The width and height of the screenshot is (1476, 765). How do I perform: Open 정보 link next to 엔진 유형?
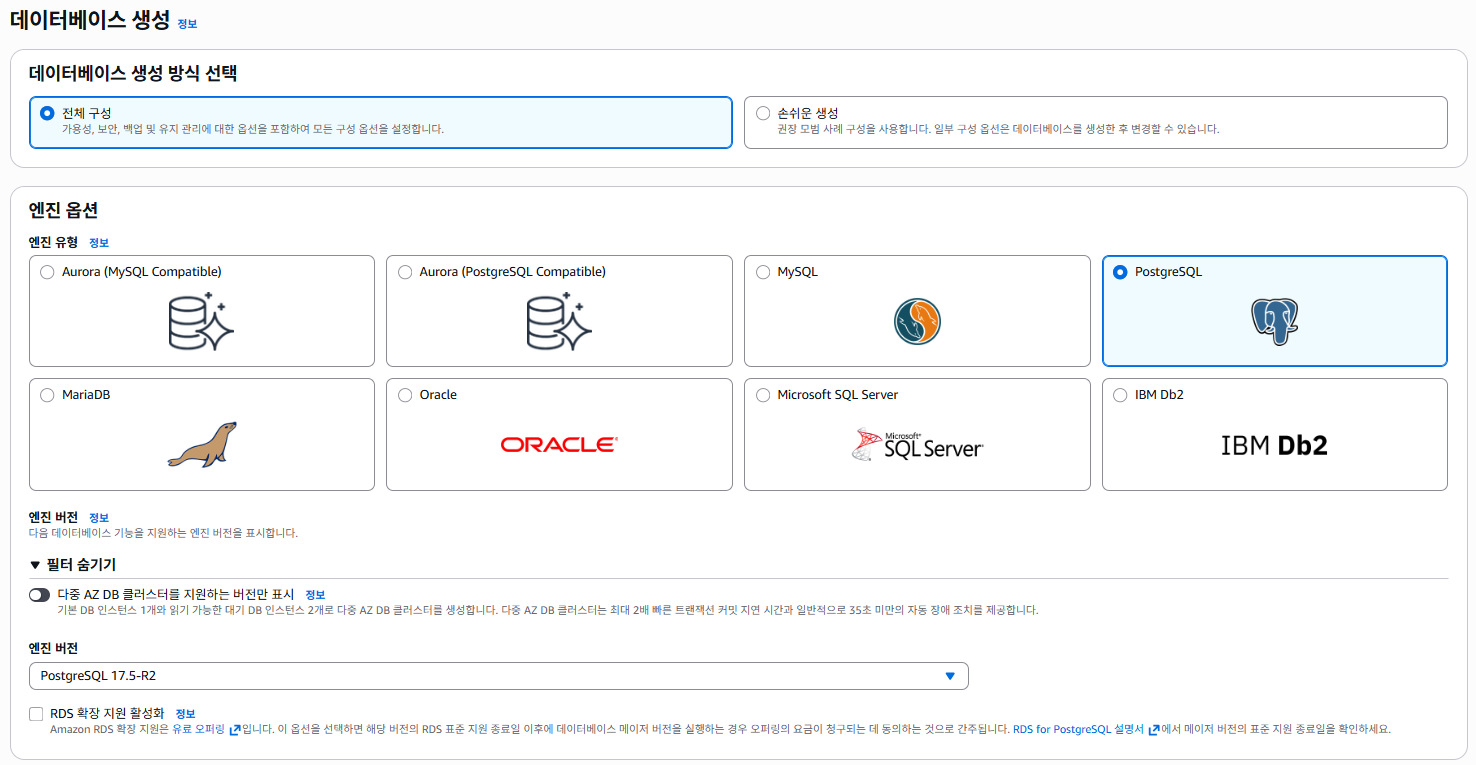click(x=99, y=243)
